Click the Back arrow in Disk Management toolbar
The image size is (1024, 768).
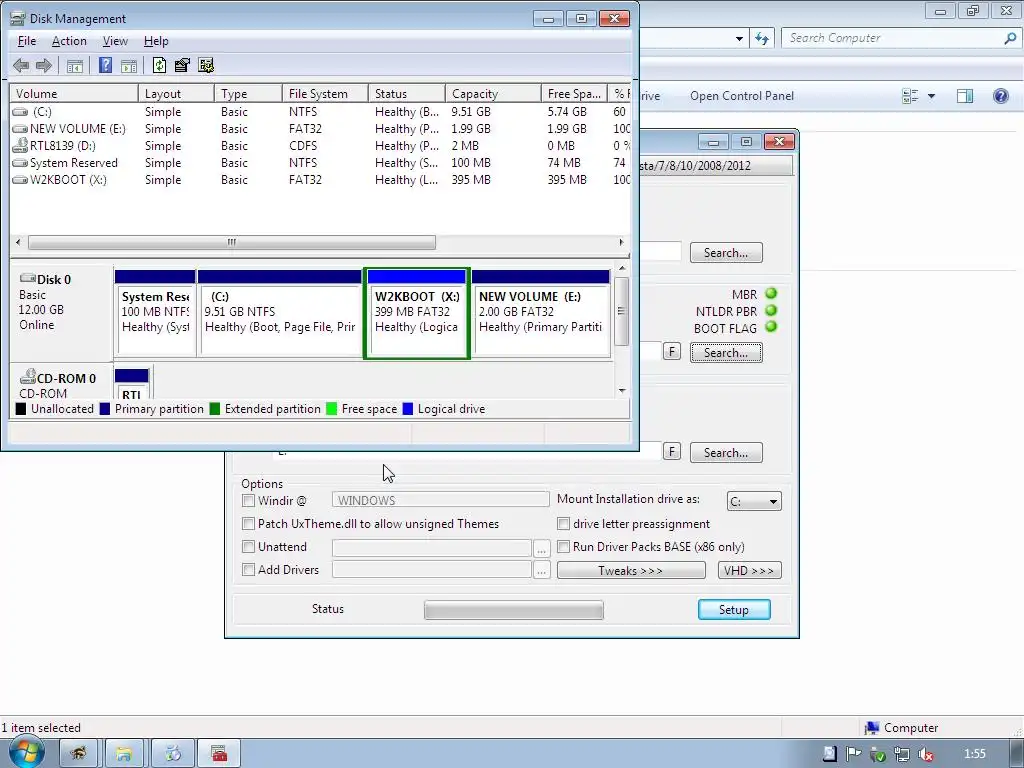21,65
